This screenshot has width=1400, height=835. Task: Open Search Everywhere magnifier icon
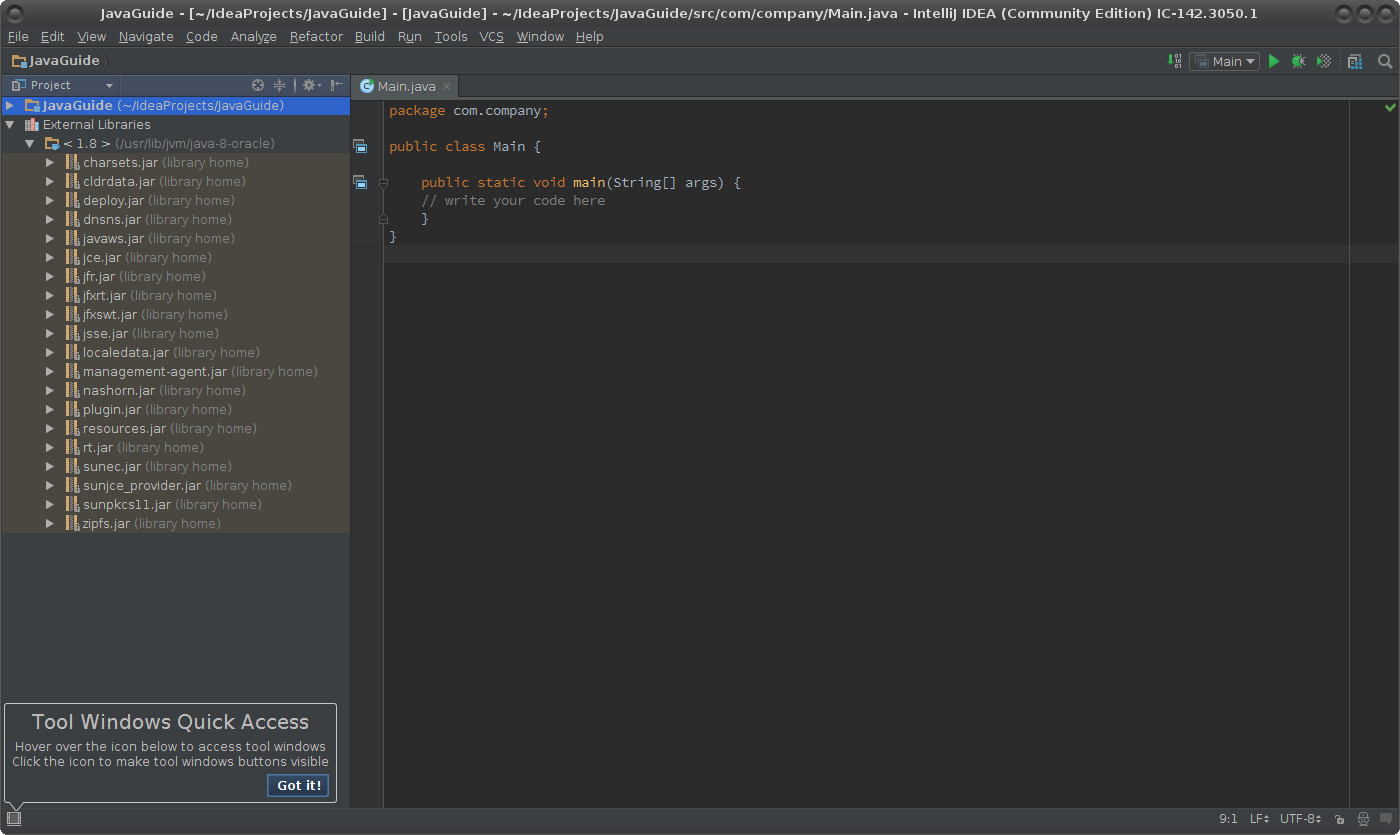click(1385, 61)
